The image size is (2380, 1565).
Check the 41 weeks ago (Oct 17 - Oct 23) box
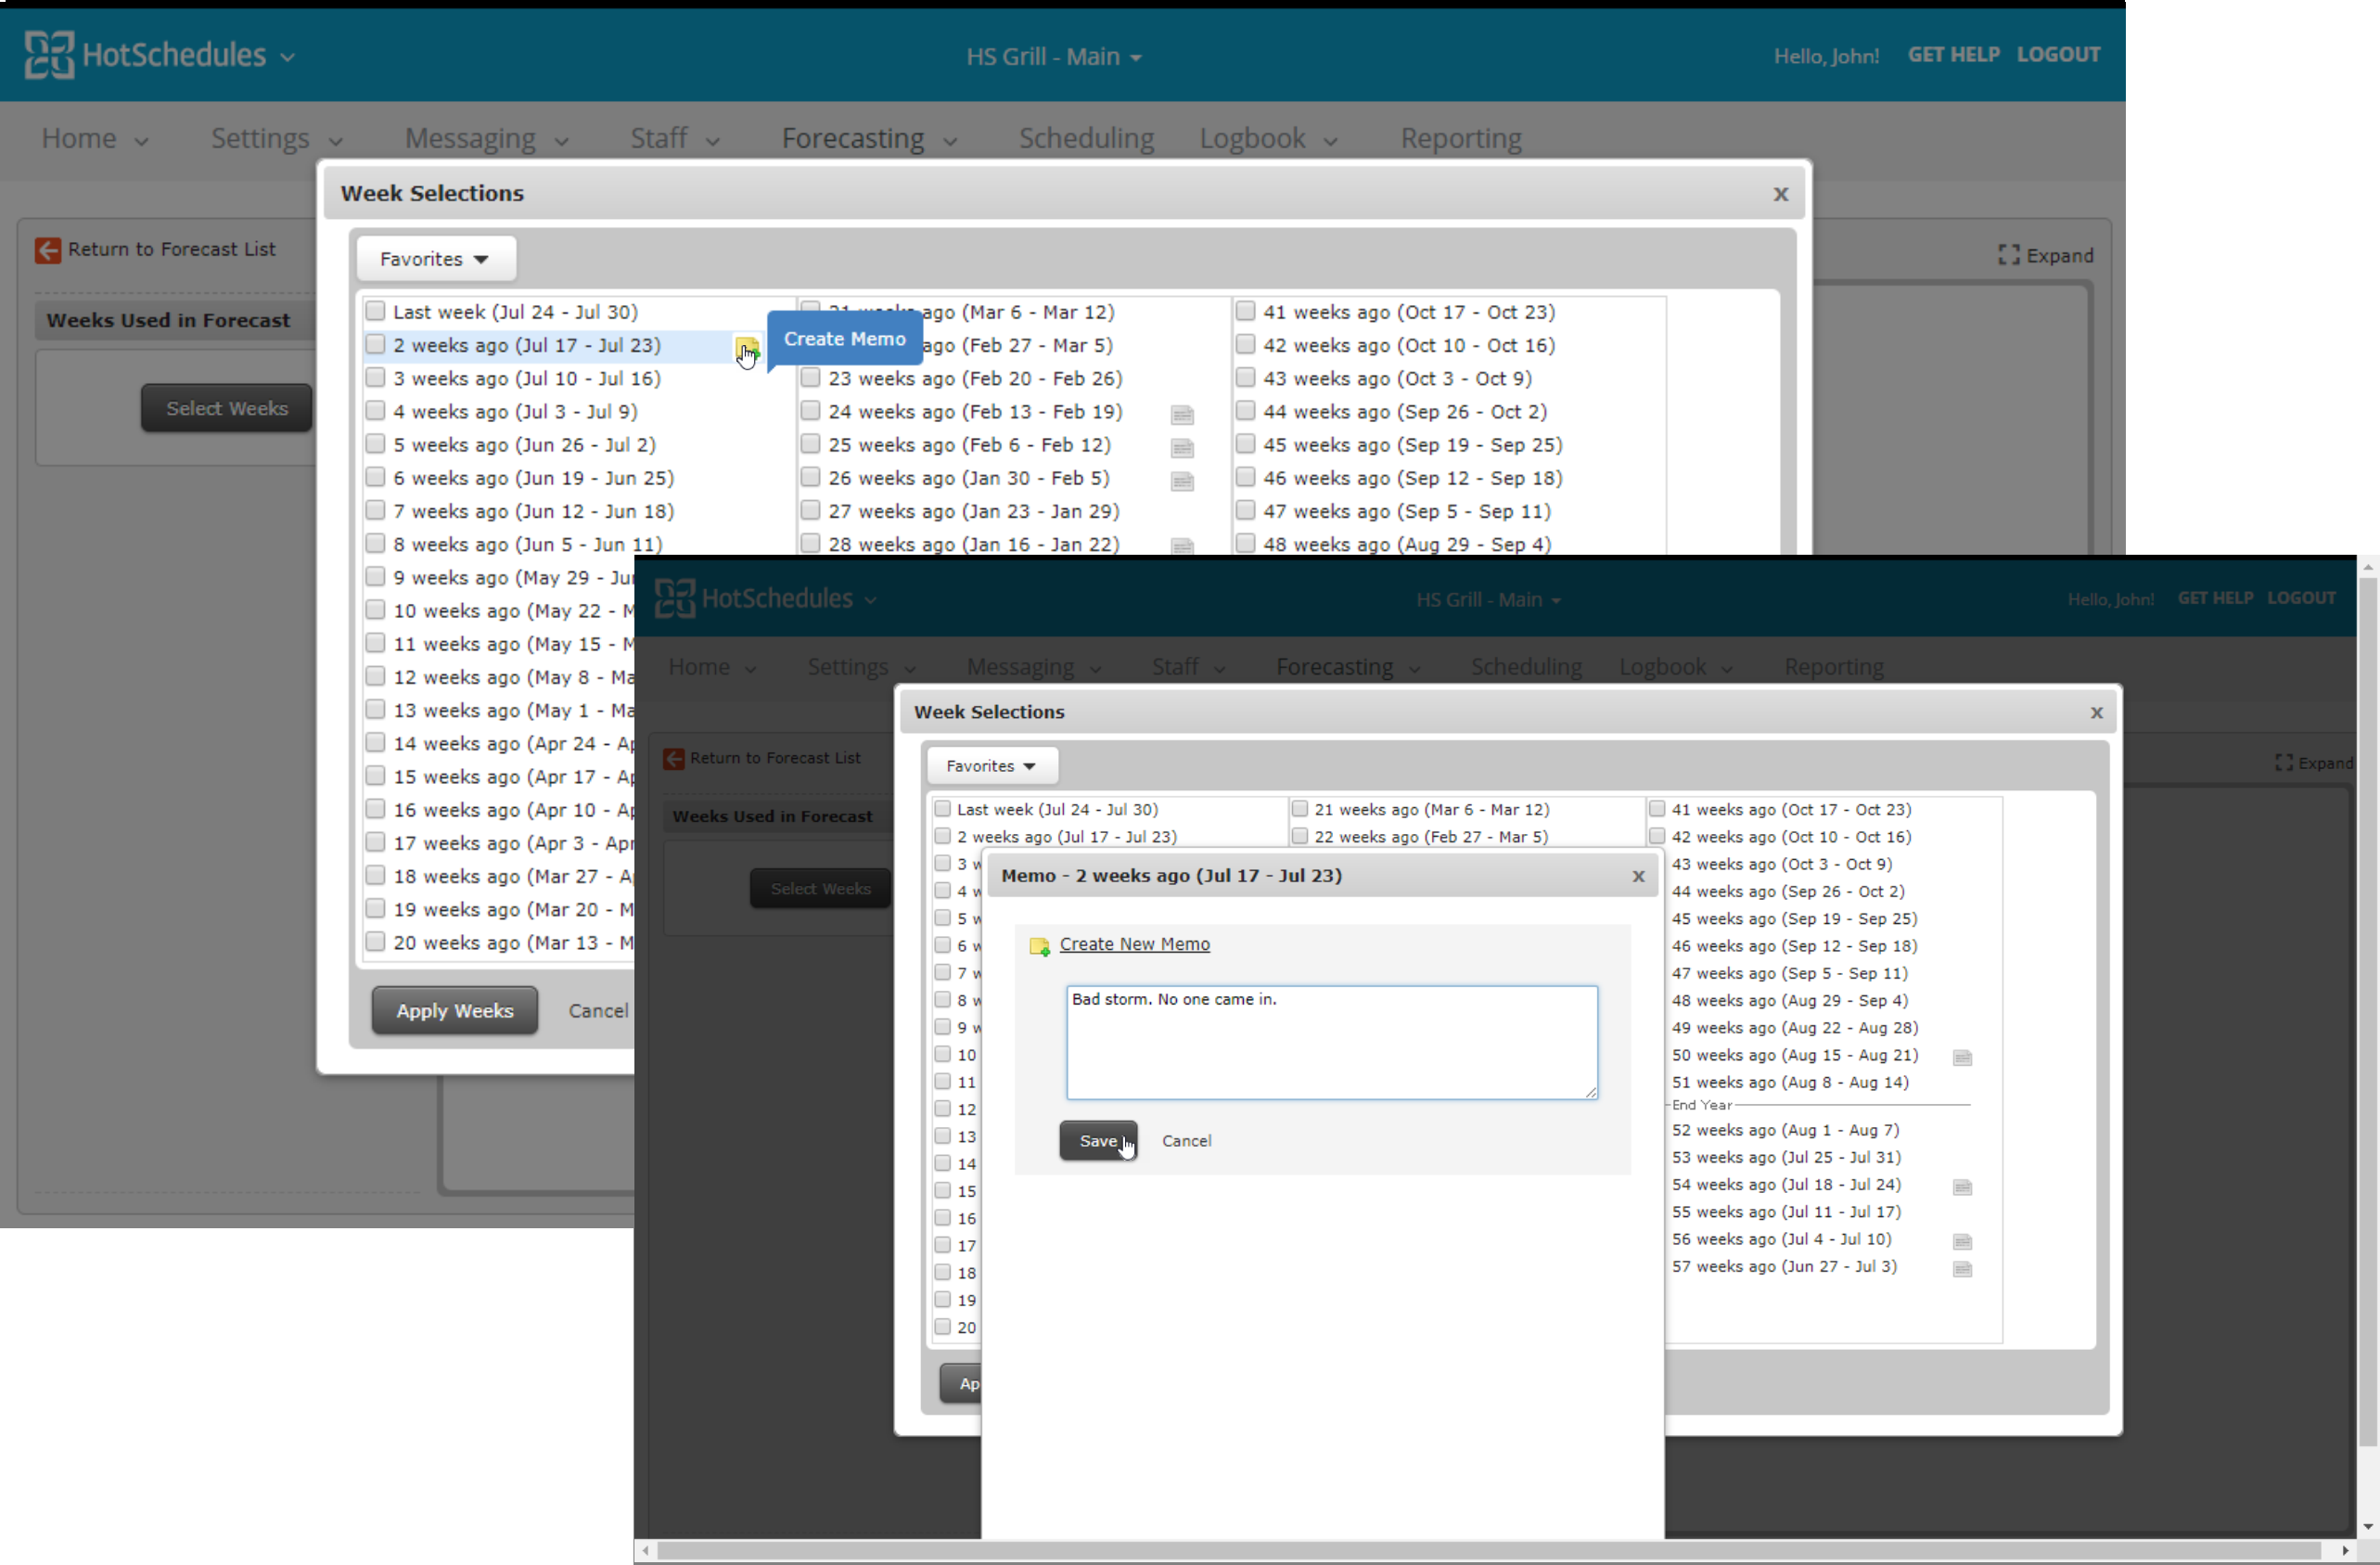[x=1245, y=311]
